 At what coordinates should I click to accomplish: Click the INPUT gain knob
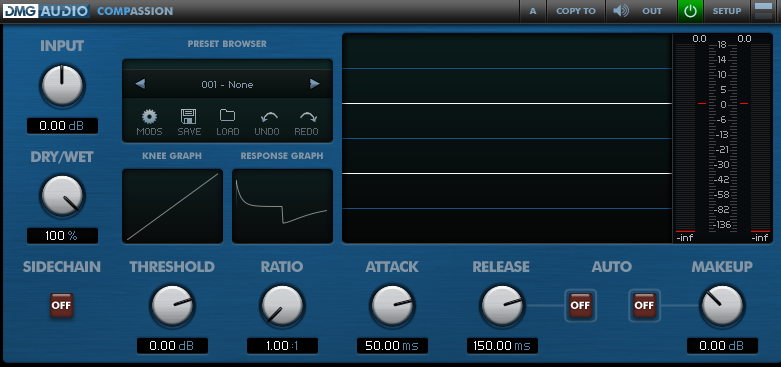coord(62,86)
